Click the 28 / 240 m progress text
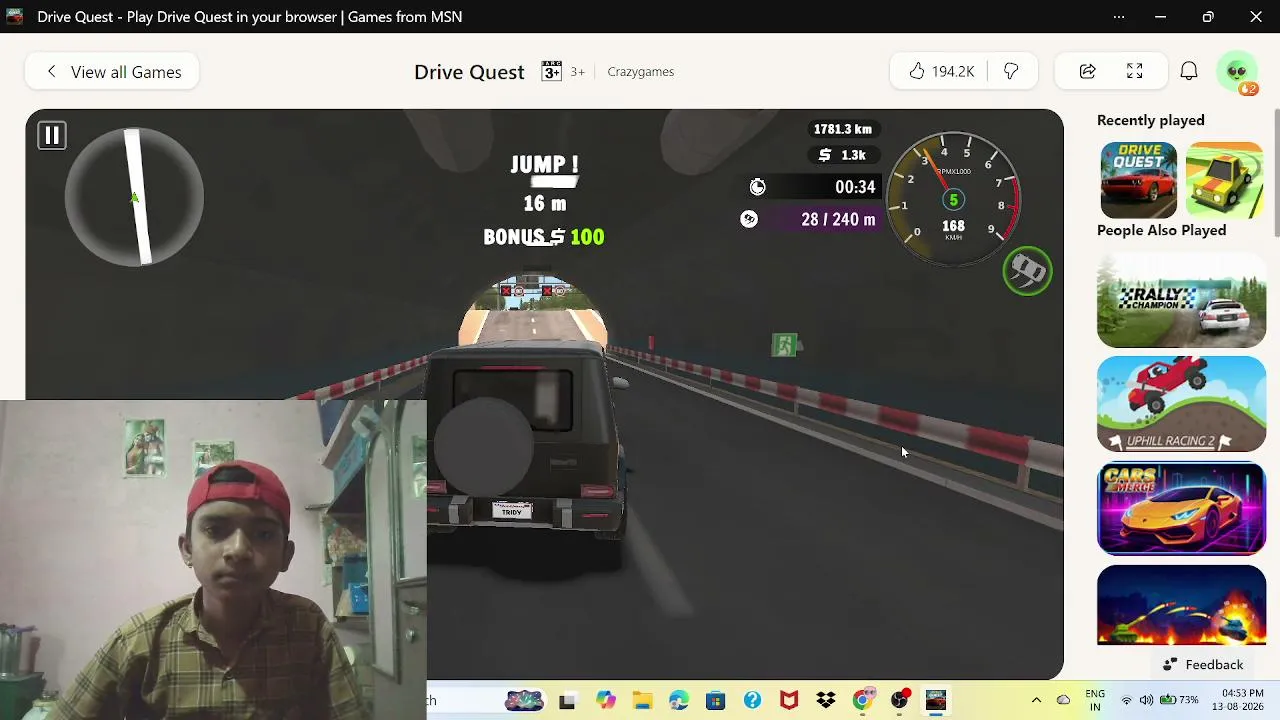 pyautogui.click(x=838, y=219)
